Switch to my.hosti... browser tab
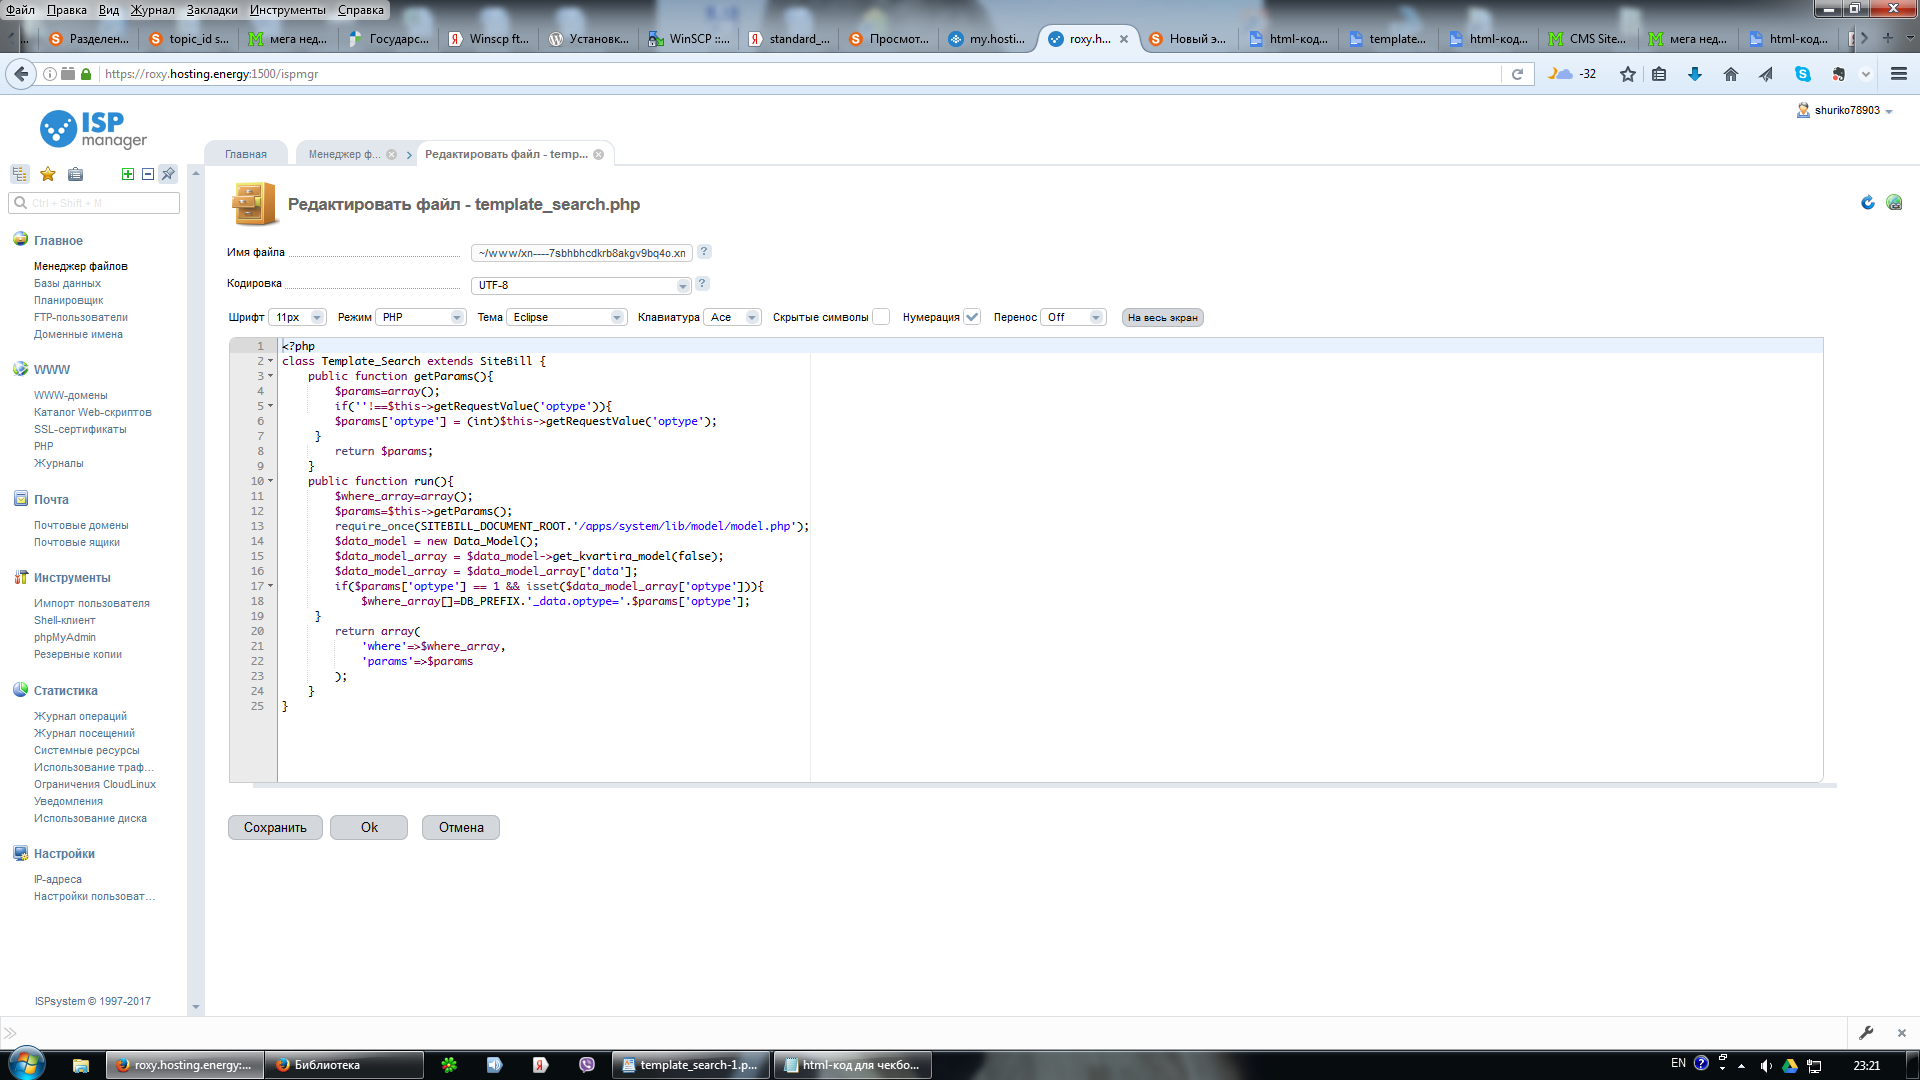The width and height of the screenshot is (1920, 1080). [x=988, y=39]
